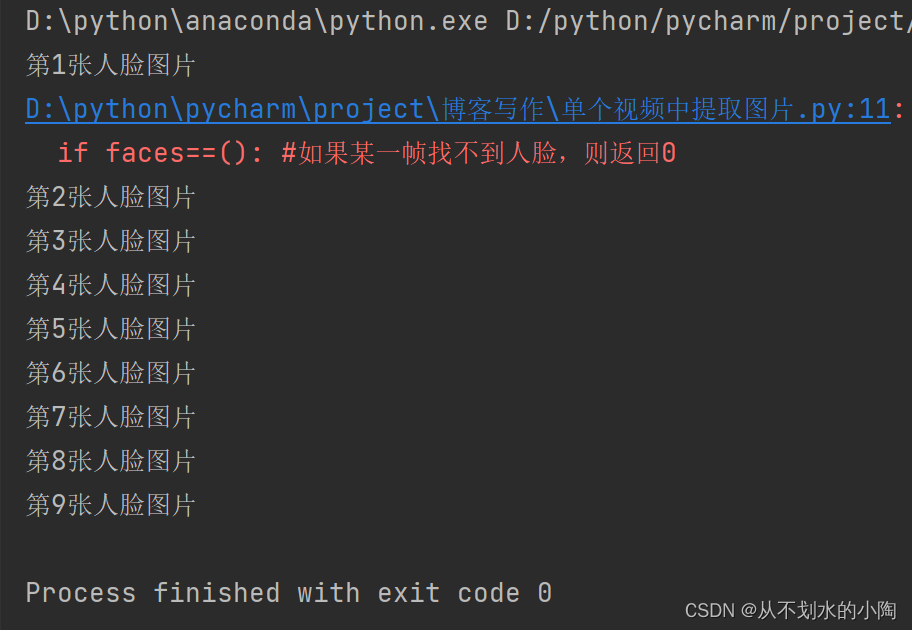
Task: Click the 第9张人脸图片 output line
Action: click(x=110, y=505)
